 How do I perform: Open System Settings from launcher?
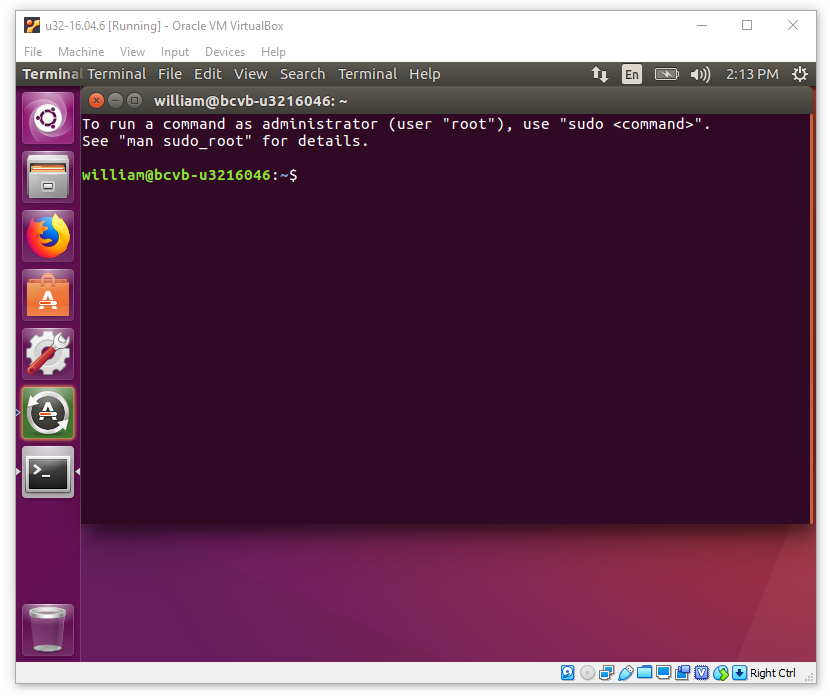click(x=47, y=354)
